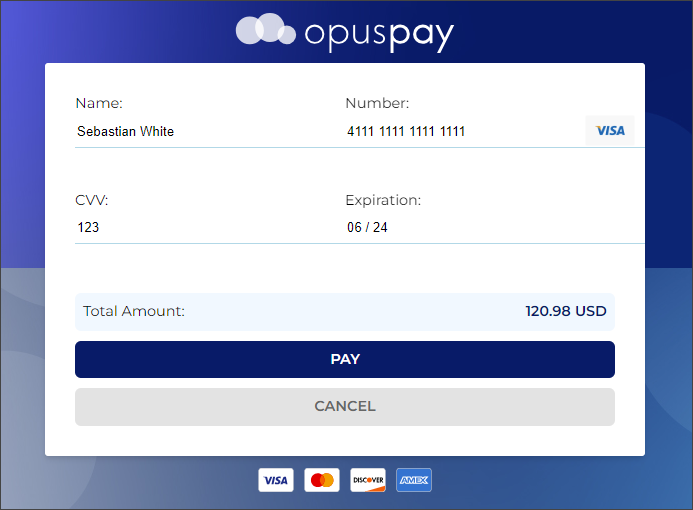Click the Total Amount label
The width and height of the screenshot is (693, 510).
tap(134, 311)
